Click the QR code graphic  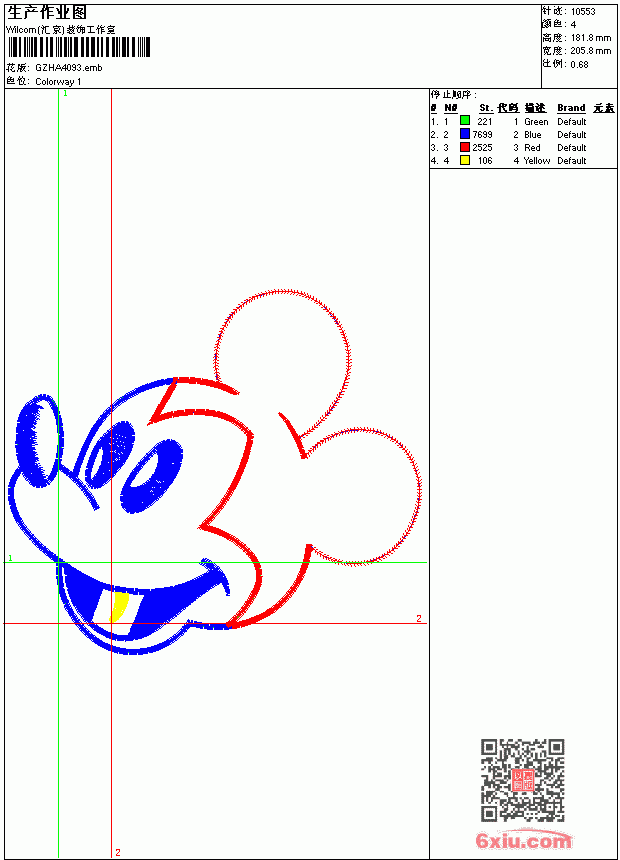pos(522,780)
